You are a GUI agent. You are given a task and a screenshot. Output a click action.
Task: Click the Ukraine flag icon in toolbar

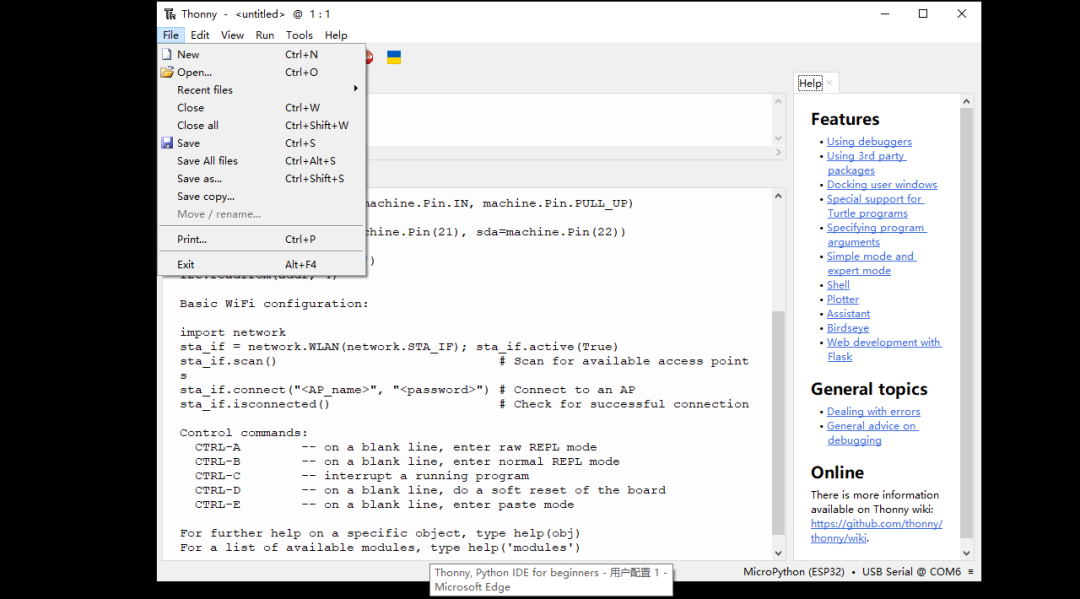click(394, 57)
